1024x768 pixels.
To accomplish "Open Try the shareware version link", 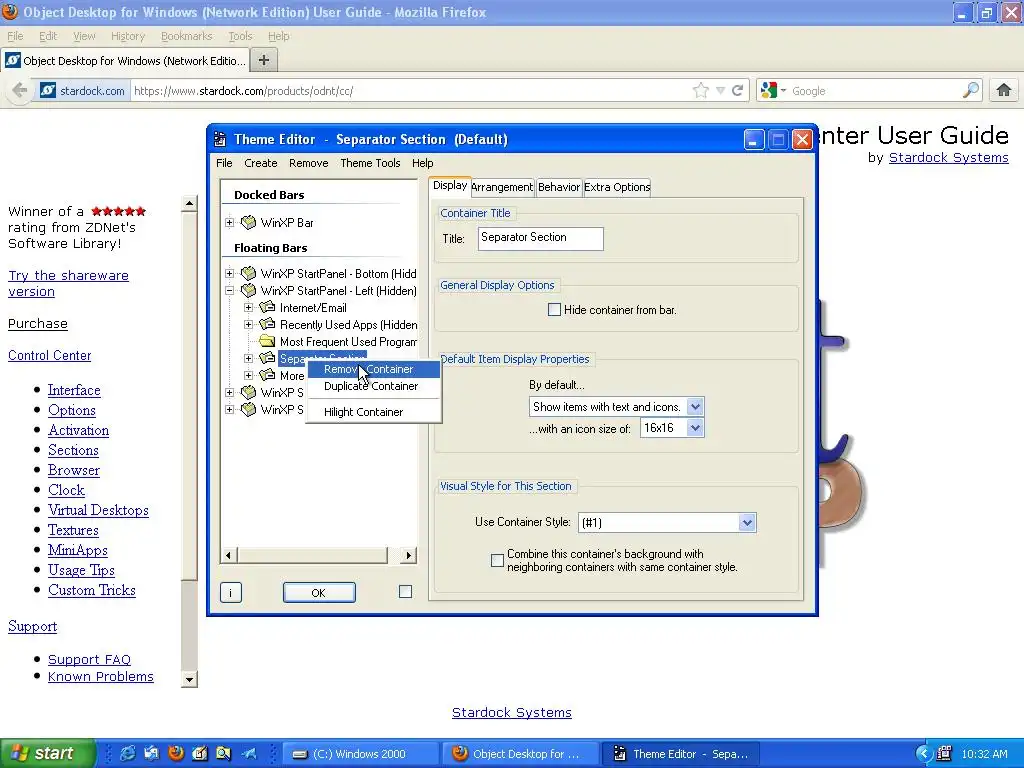I will (x=68, y=283).
